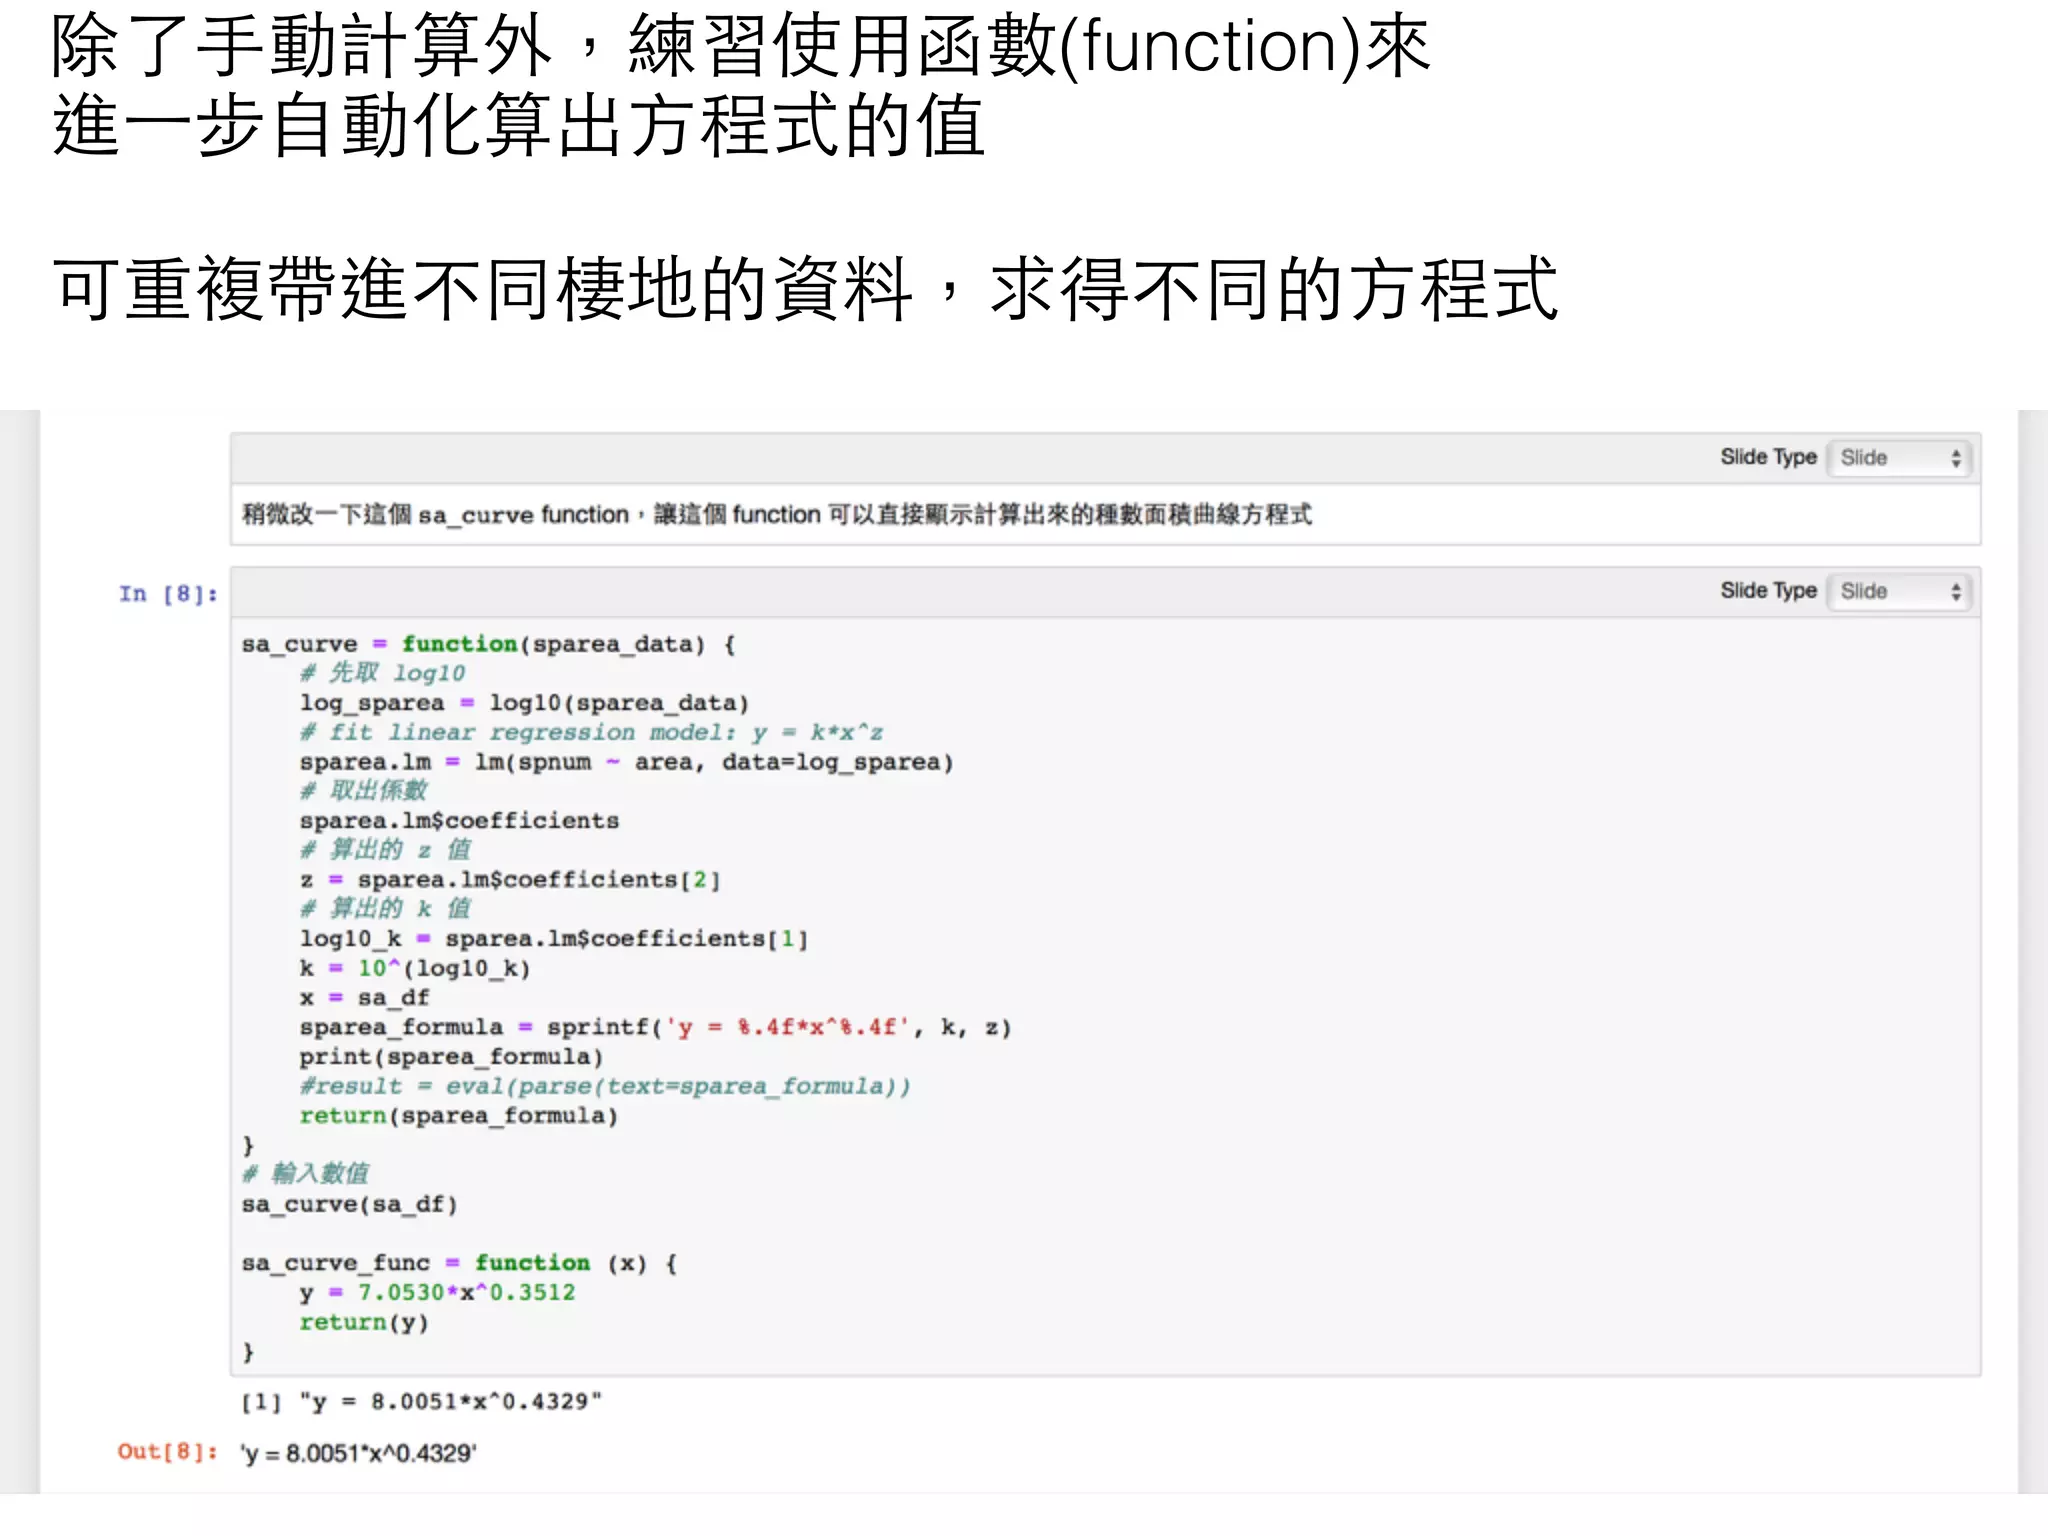Viewport: 2048px width, 1536px height.
Task: Click commented line '#result = eval(parse(...))'
Action: 605,1086
